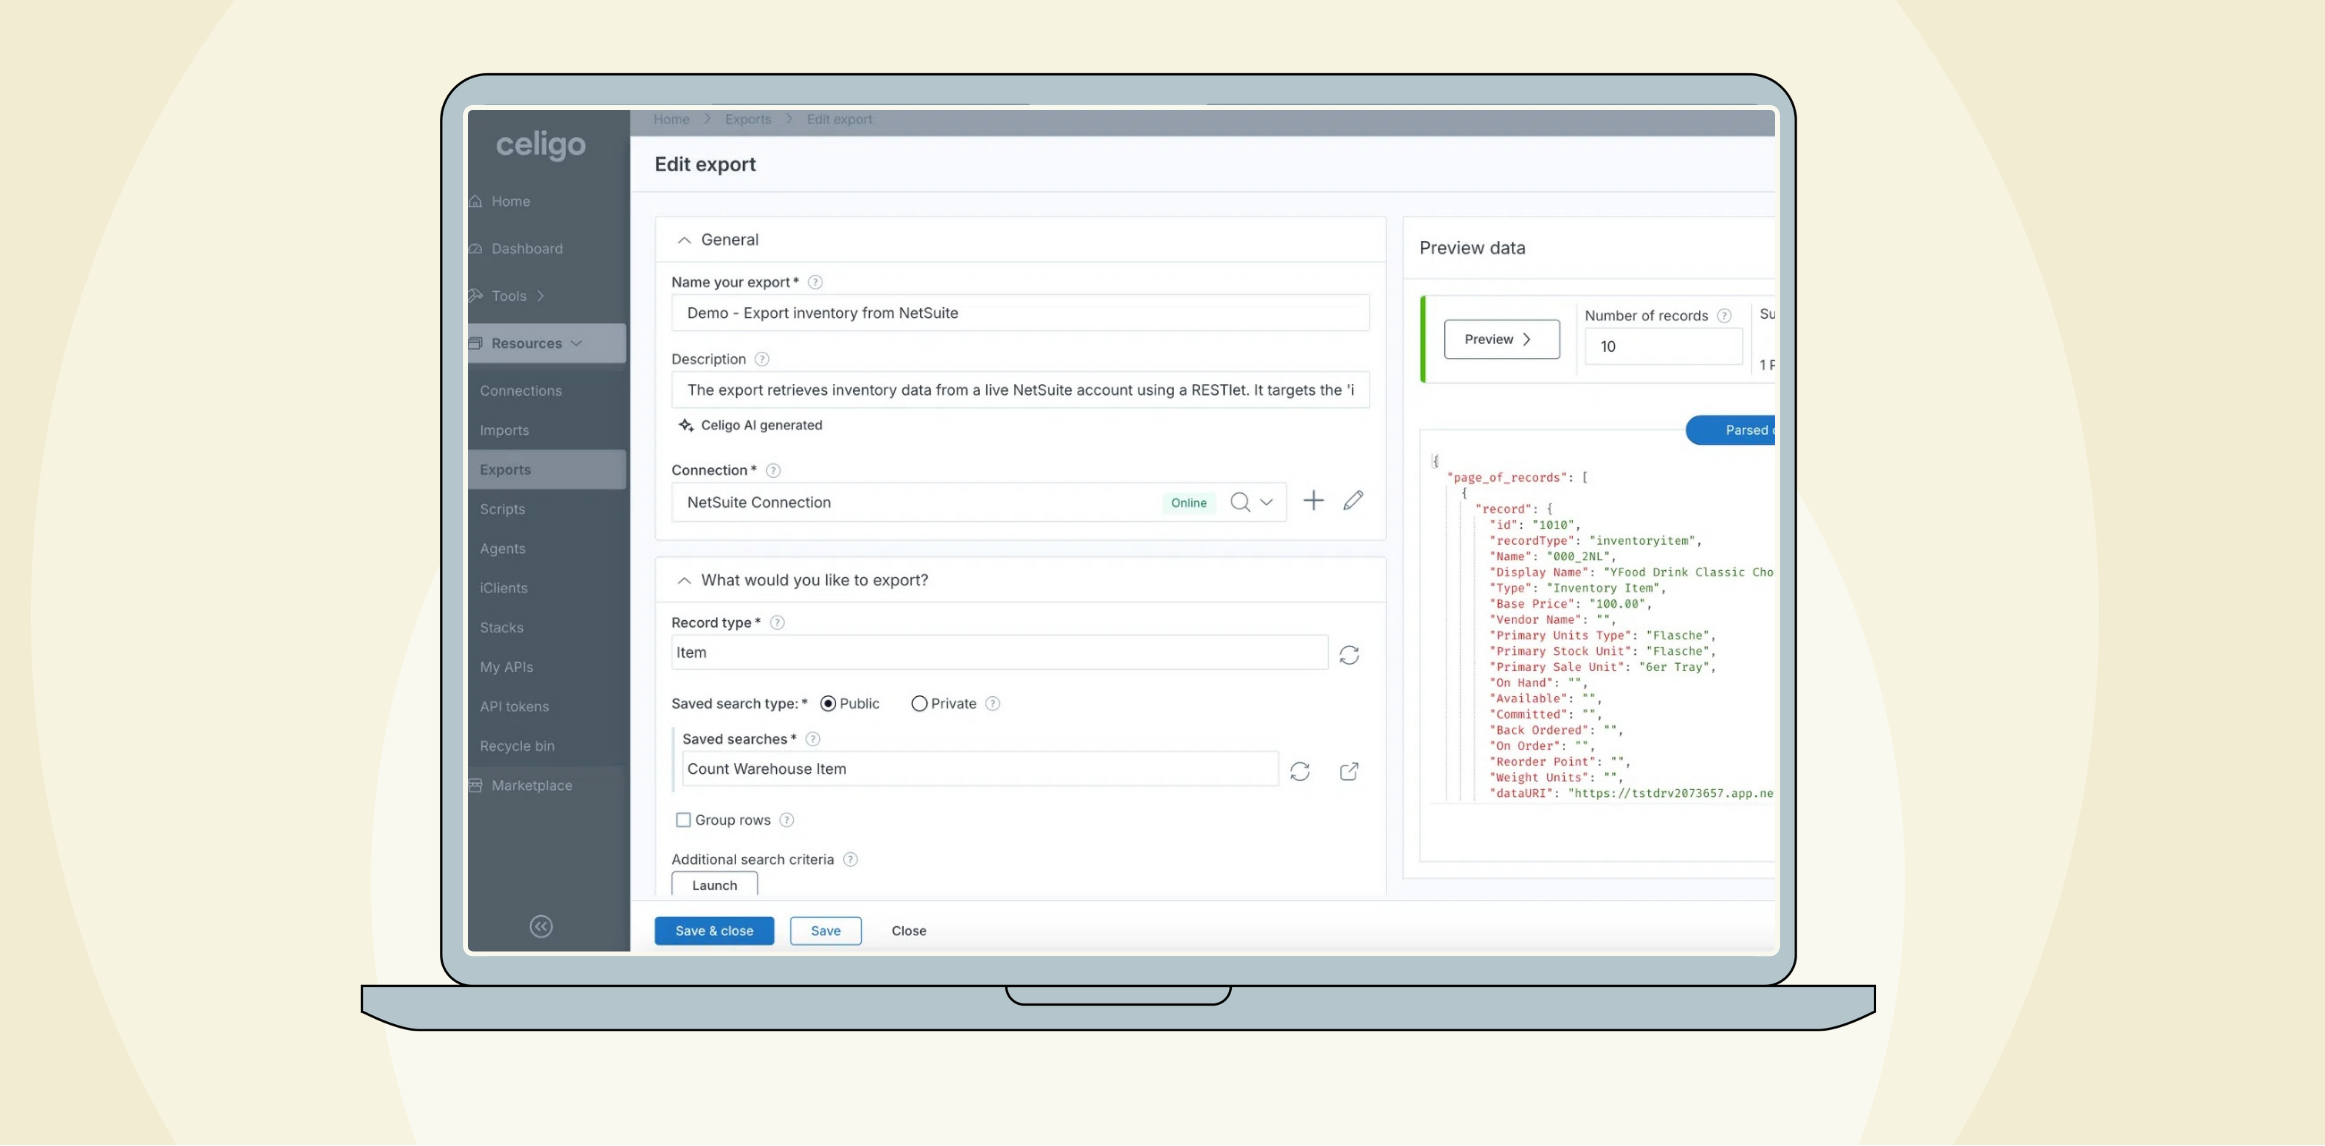Open help for Connection
Viewport: 2325px width, 1146px height.
[x=773, y=471]
